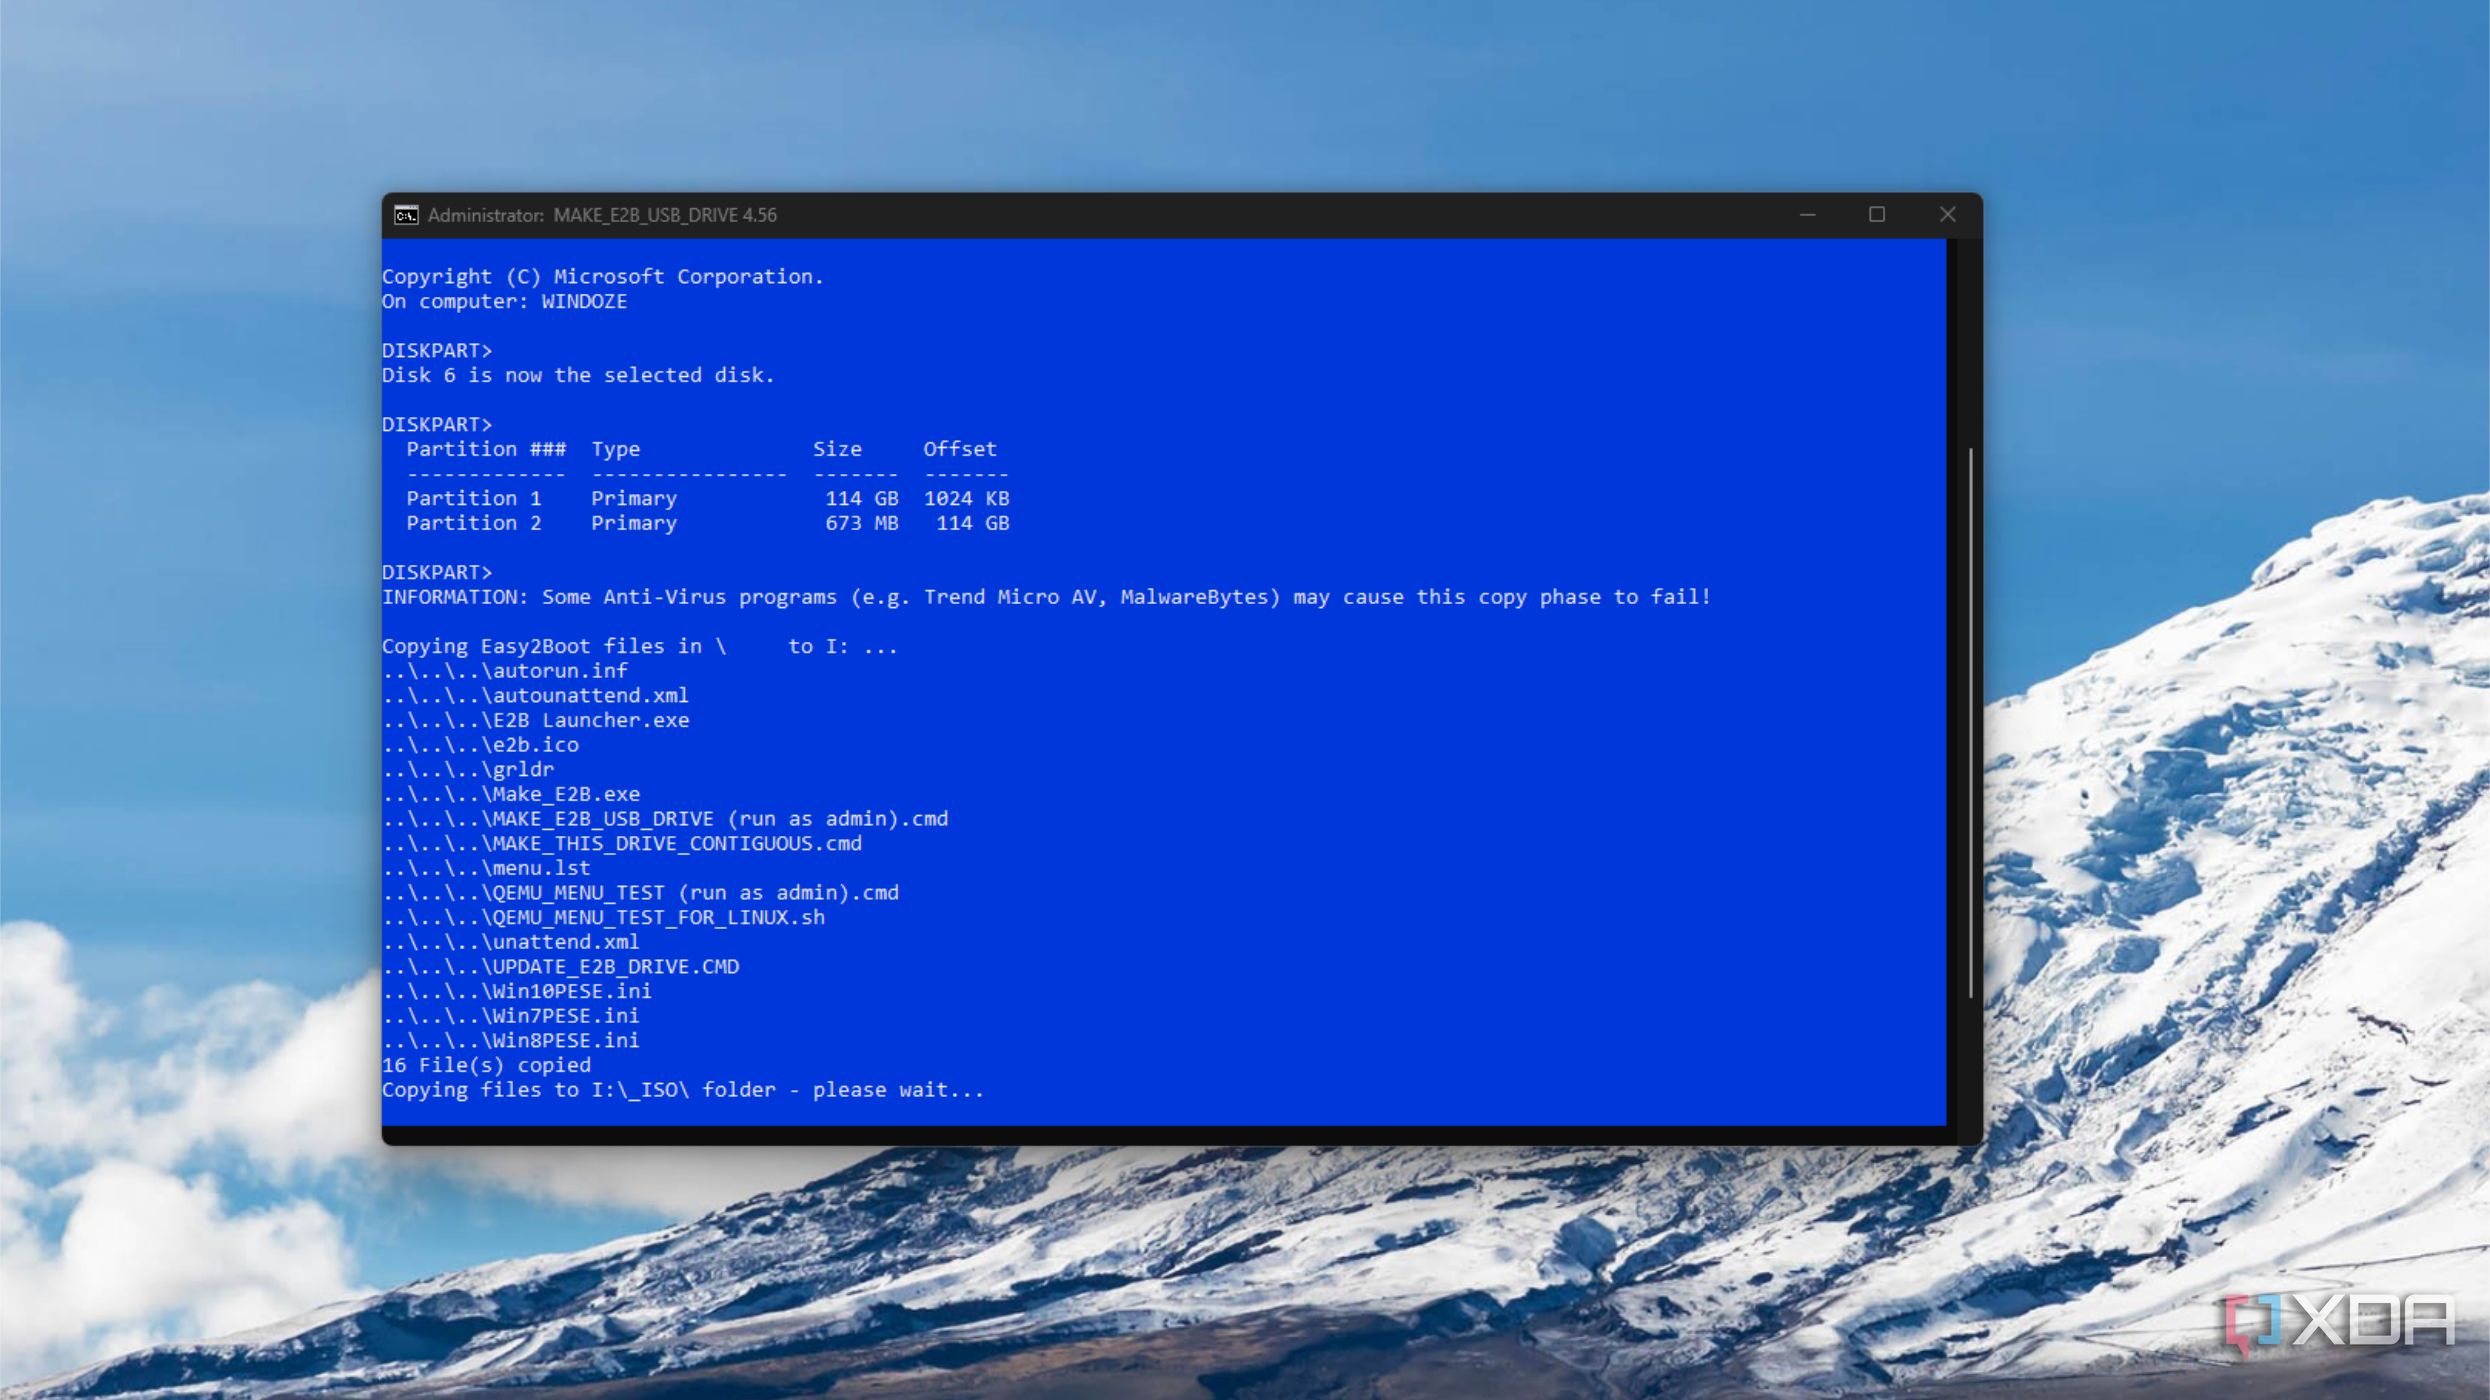Click the 'Make_E2B.exe' file line

(x=511, y=794)
